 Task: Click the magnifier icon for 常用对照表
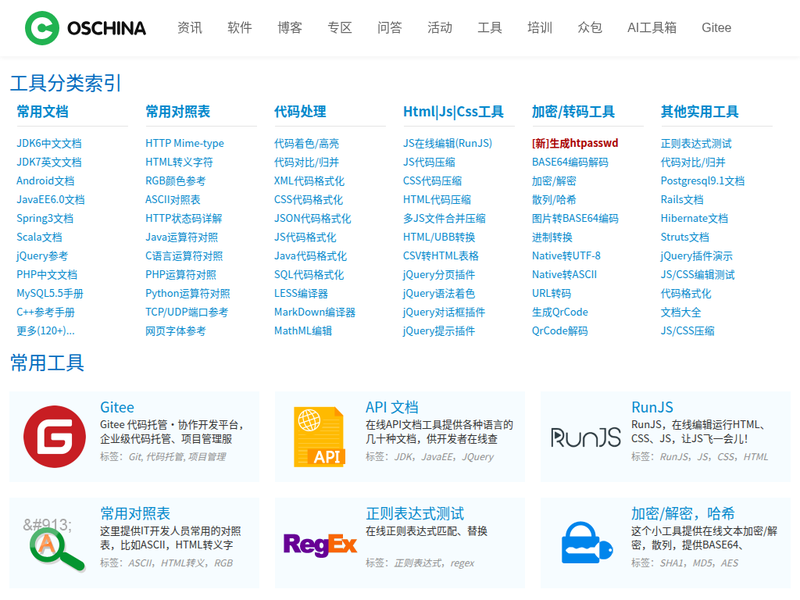(x=54, y=545)
